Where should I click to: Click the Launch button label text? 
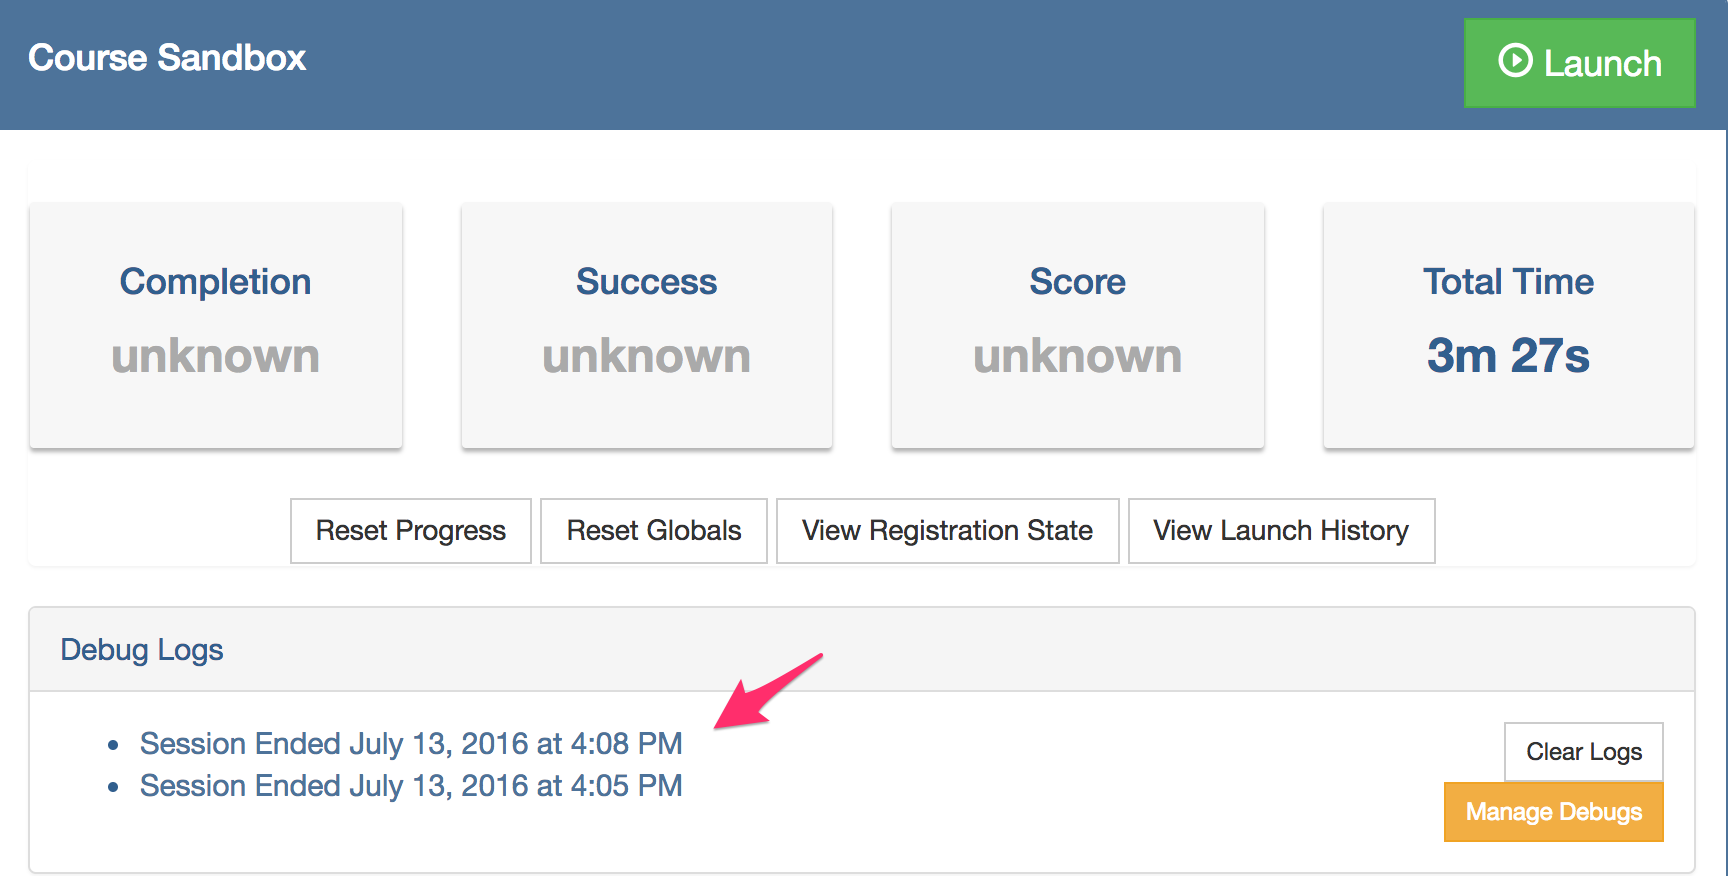(1602, 64)
